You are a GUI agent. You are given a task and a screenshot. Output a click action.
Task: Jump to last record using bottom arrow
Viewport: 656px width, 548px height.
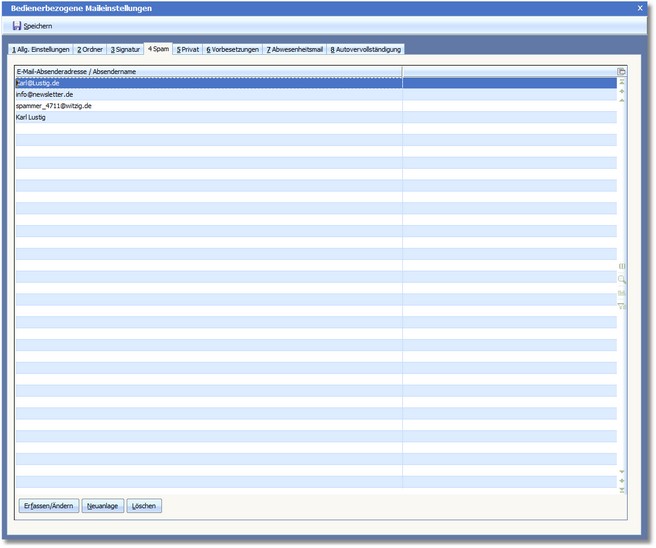click(622, 490)
